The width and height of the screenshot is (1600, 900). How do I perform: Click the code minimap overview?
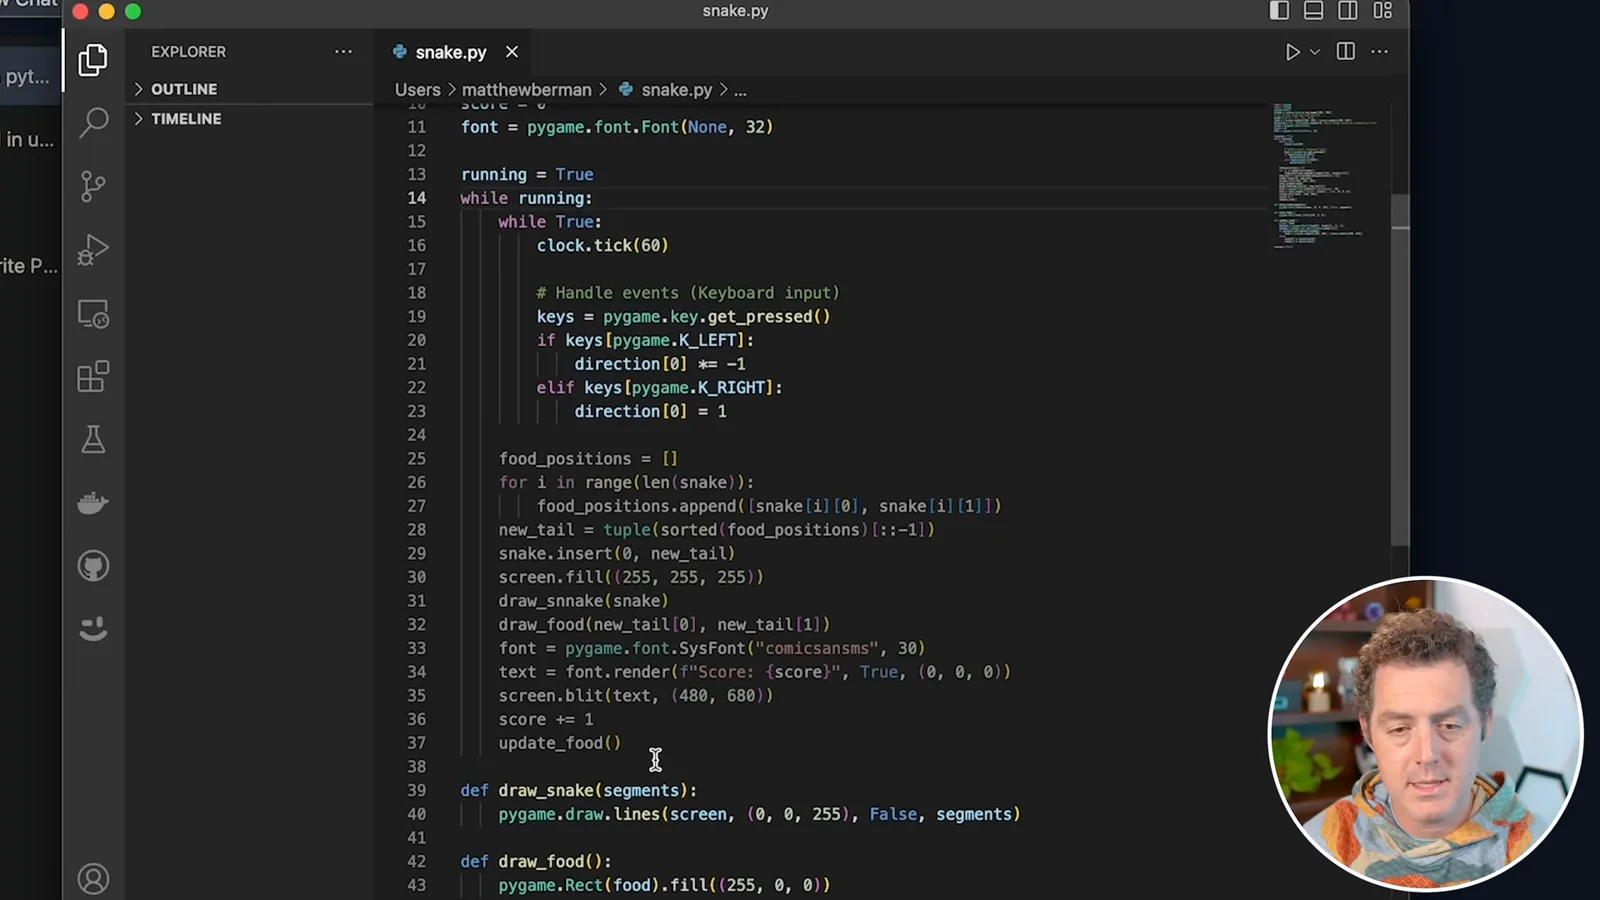1326,175
